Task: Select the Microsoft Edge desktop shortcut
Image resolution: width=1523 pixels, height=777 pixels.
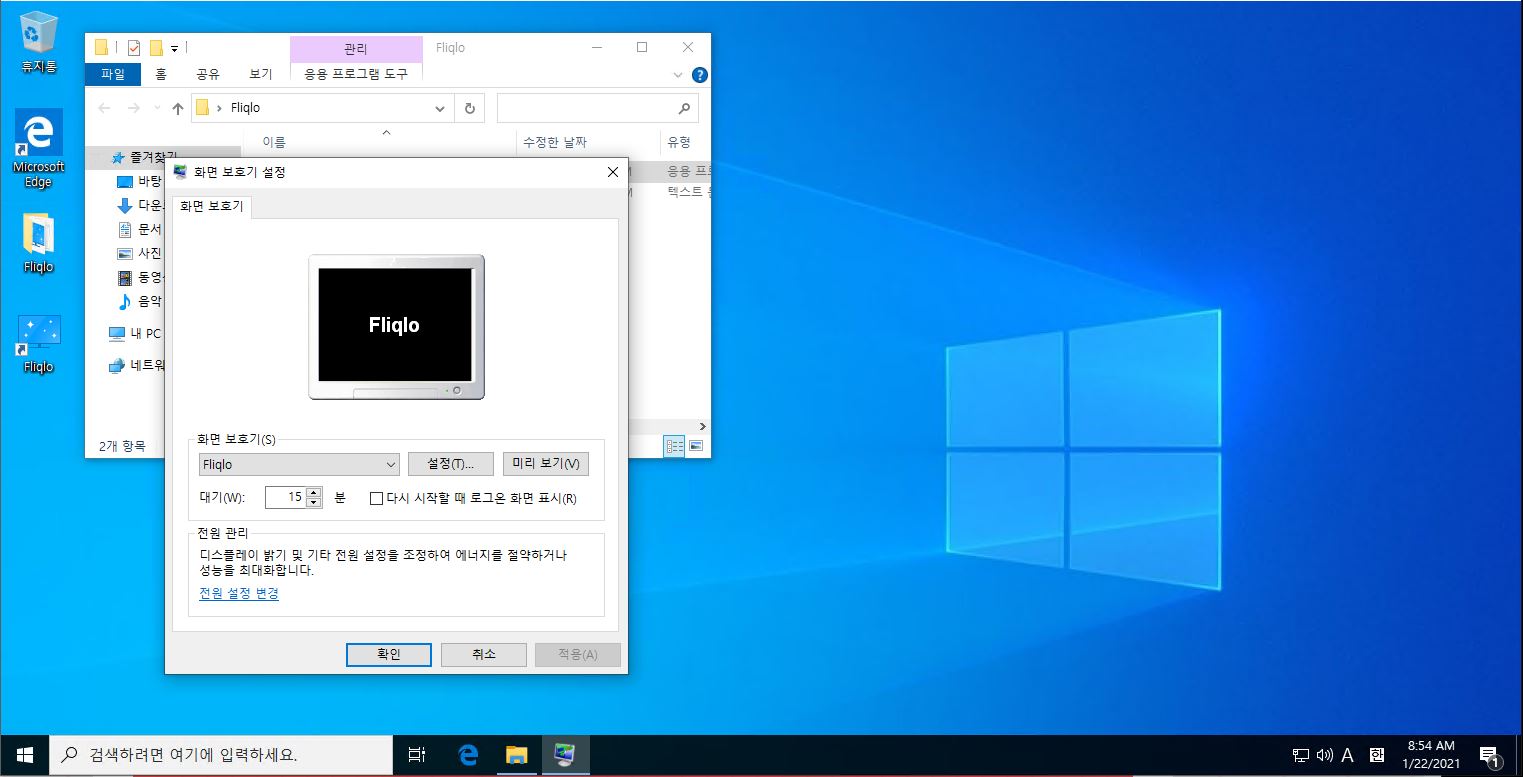Action: [x=39, y=148]
